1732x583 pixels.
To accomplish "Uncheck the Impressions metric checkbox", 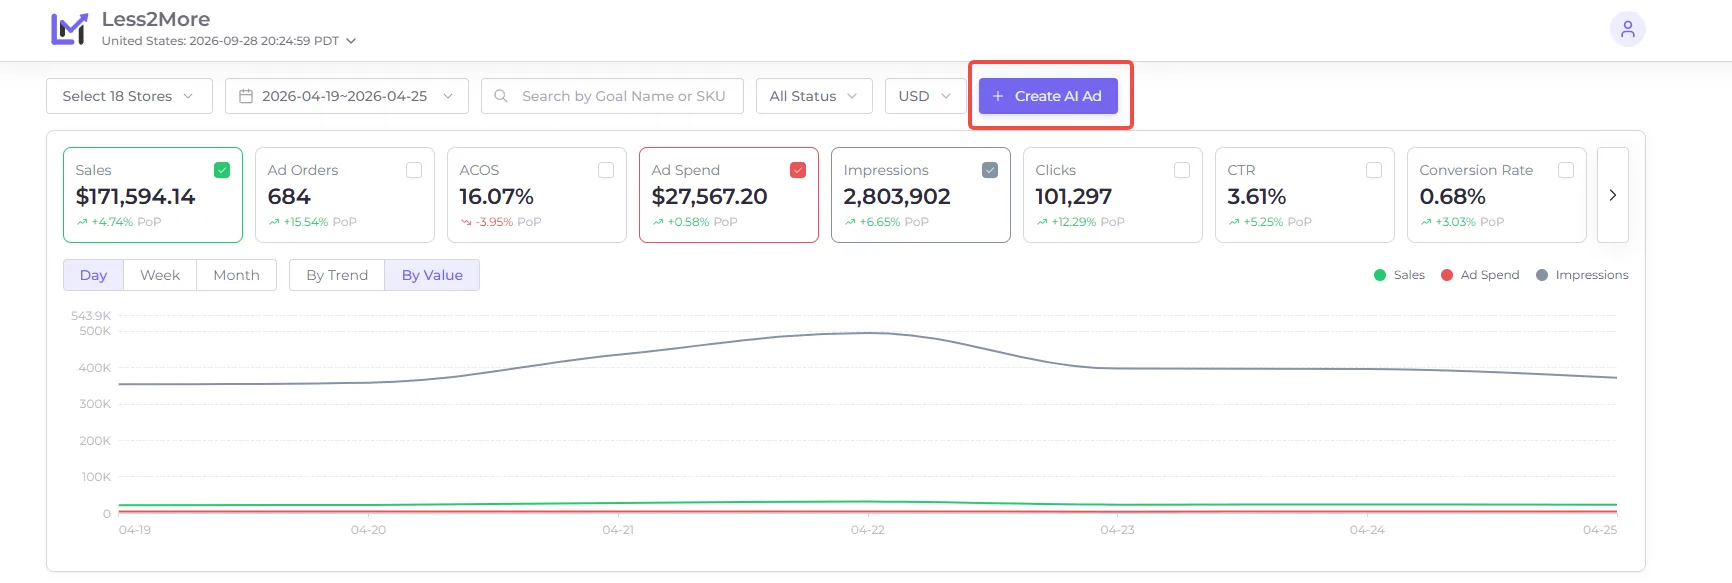I will coord(990,170).
